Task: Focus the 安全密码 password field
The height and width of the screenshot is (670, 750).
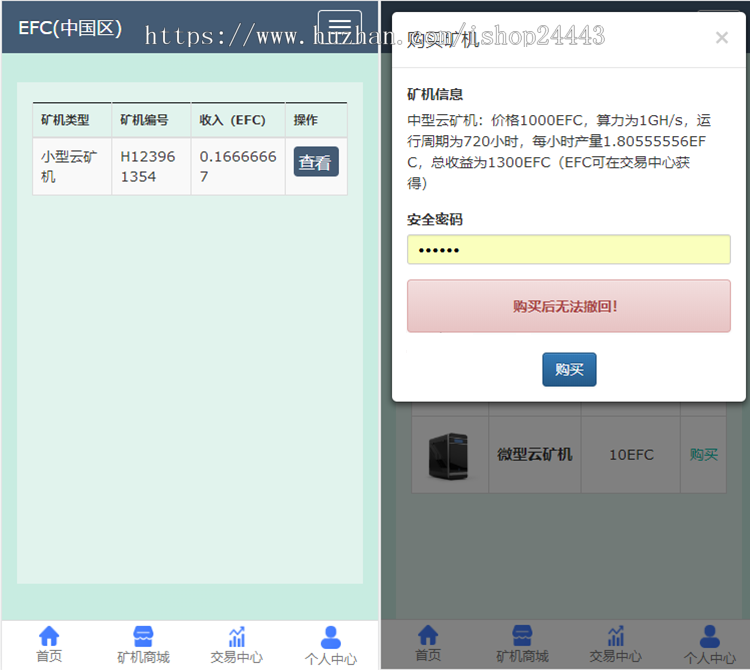Action: tap(569, 250)
